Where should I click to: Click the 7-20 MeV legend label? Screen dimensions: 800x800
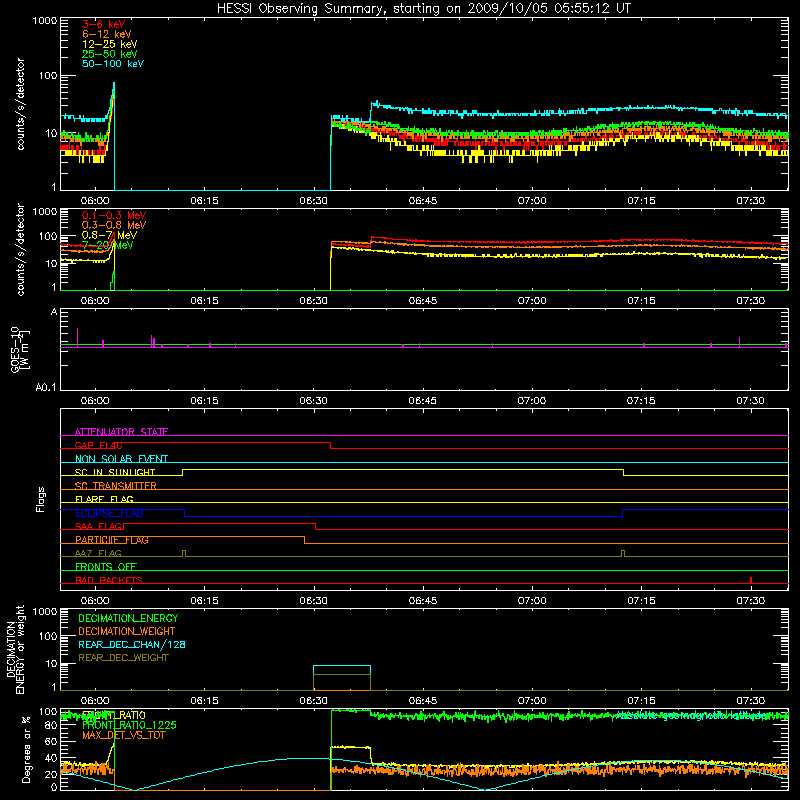click(108, 245)
